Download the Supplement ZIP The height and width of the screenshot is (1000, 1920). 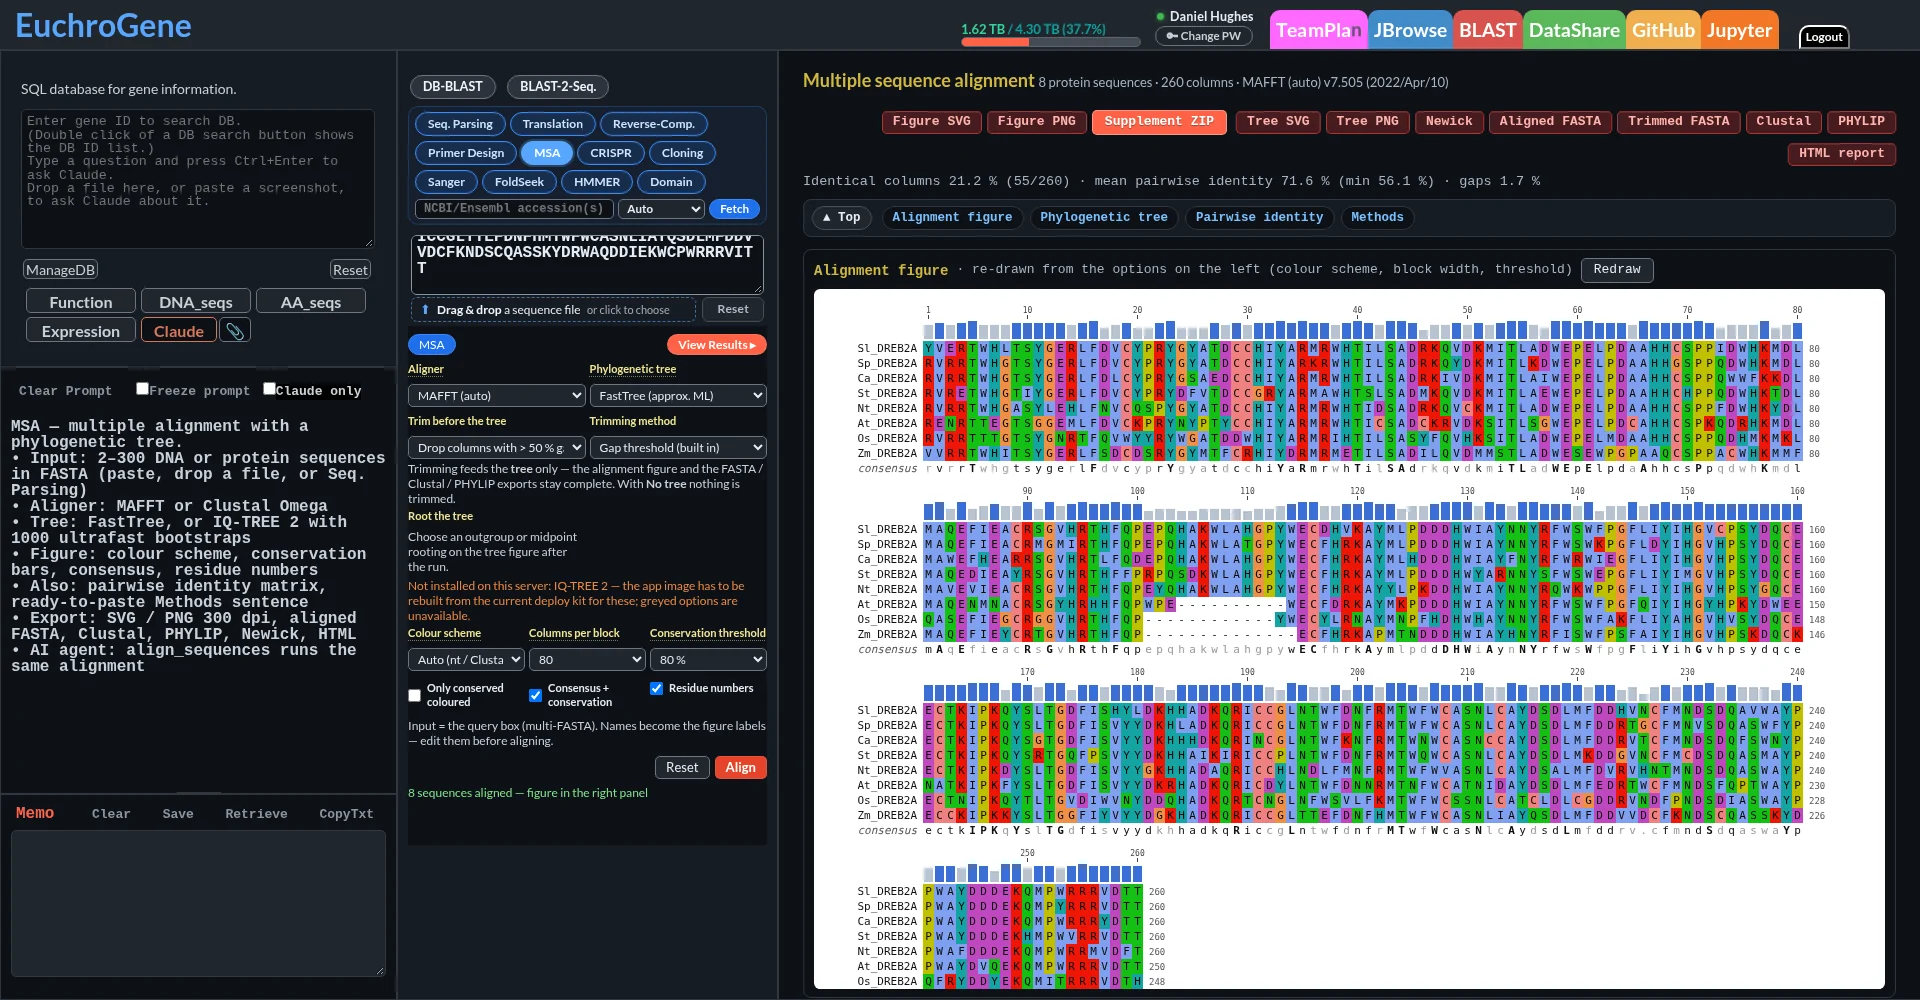pos(1159,122)
